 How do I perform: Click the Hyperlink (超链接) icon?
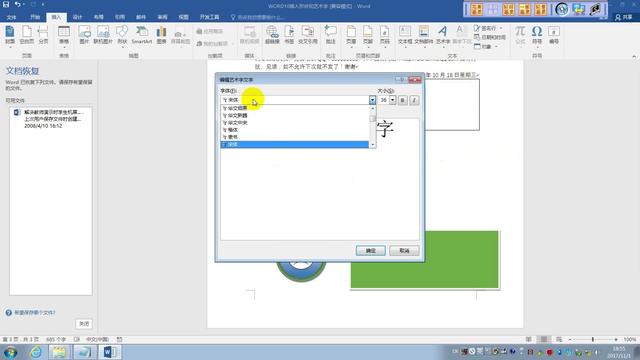click(272, 35)
